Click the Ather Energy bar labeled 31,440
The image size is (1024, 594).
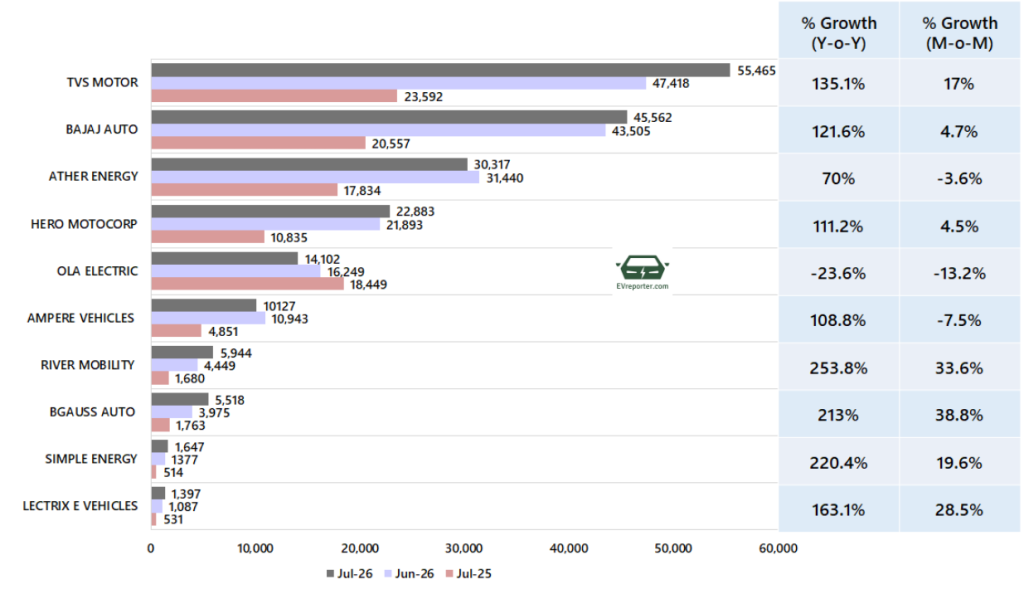tap(315, 177)
